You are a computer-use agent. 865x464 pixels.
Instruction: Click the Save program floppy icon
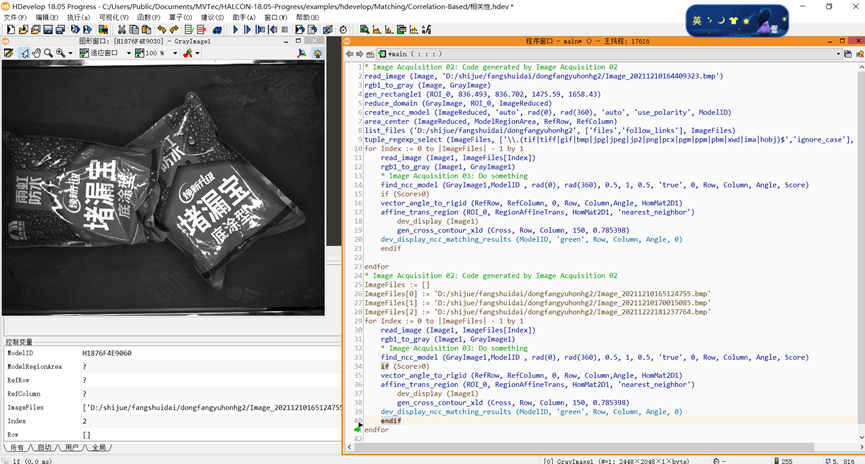[x=47, y=30]
